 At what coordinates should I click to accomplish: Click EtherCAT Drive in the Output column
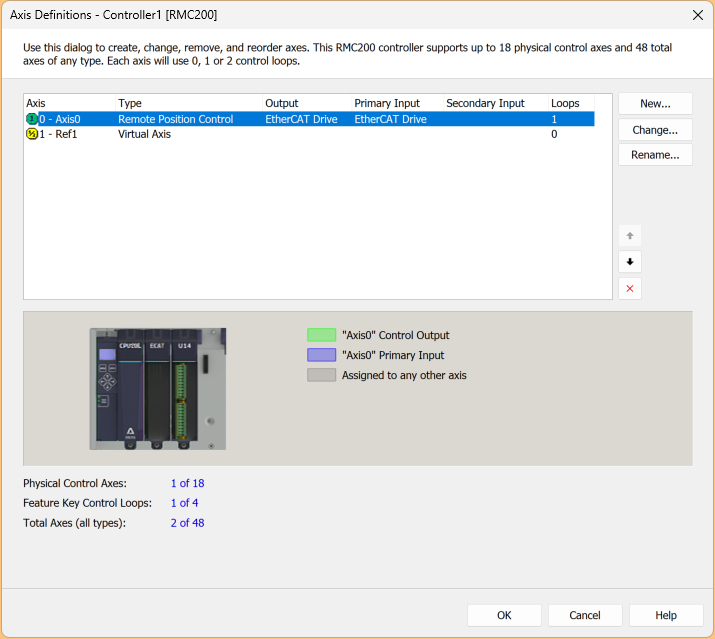(x=301, y=119)
